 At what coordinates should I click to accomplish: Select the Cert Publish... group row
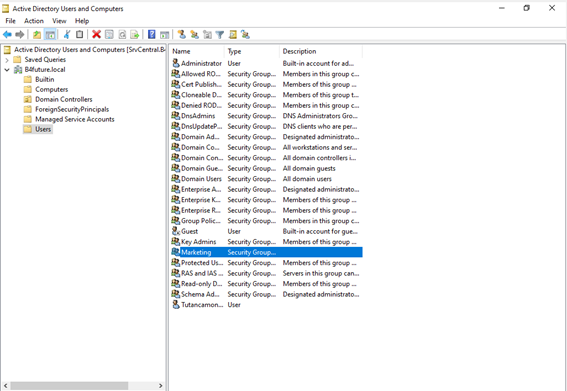pyautogui.click(x=267, y=84)
